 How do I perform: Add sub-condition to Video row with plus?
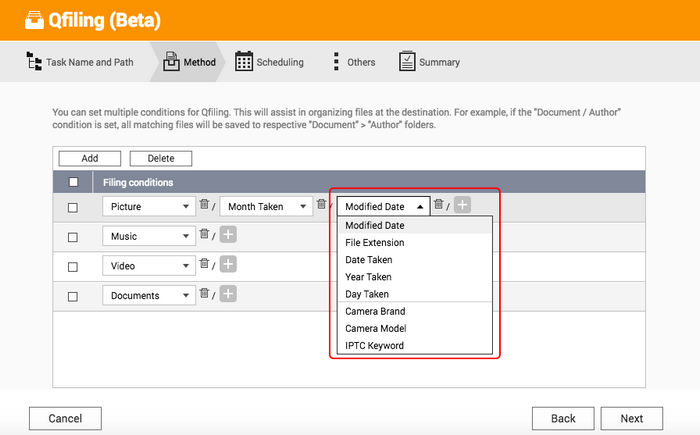[228, 264]
